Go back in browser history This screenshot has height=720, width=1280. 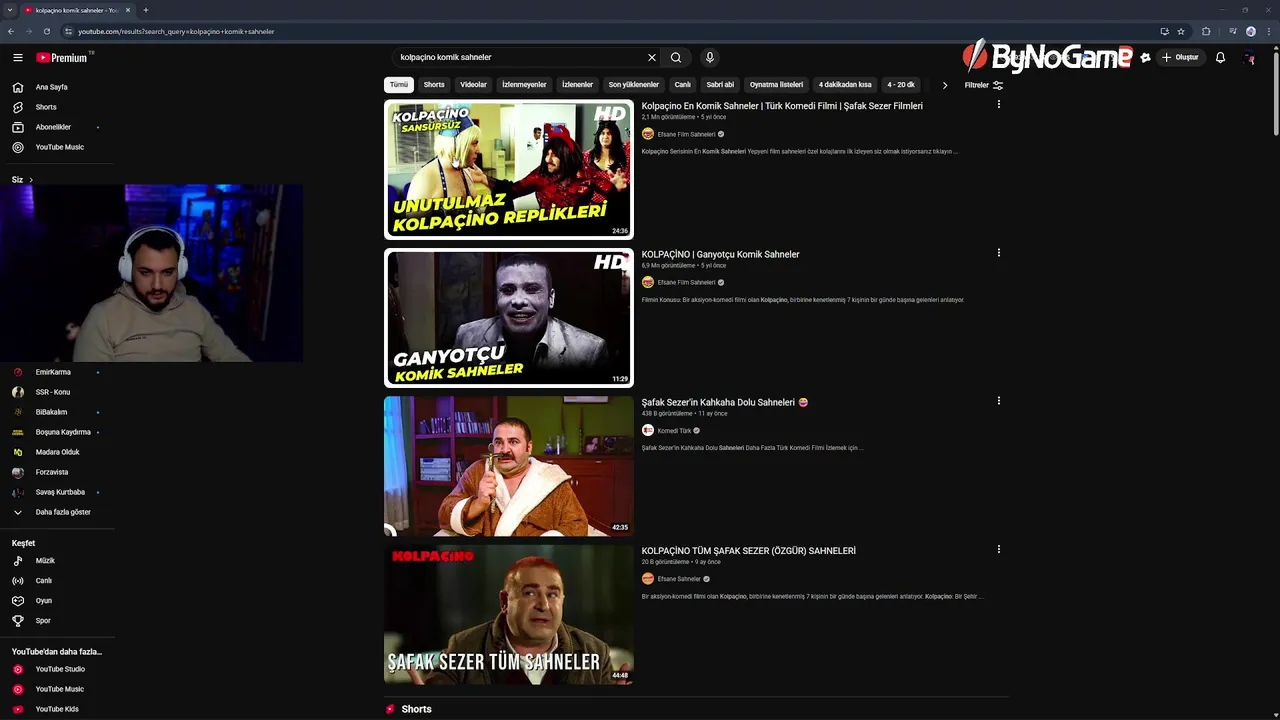11,31
